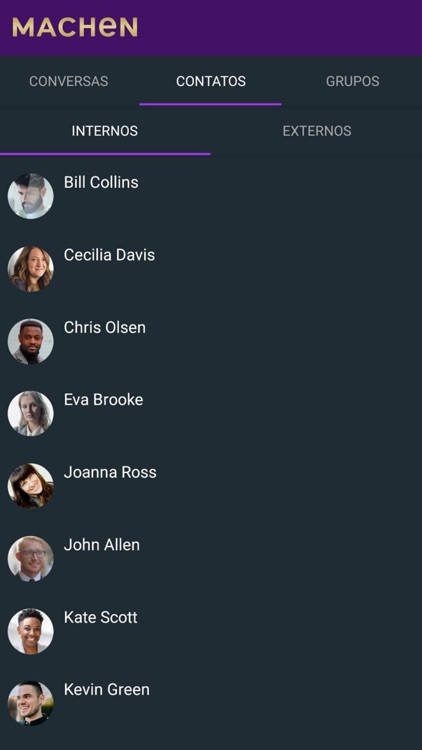Select Kate Scott's avatar
Viewport: 422px width, 750px height.
pyautogui.click(x=31, y=631)
